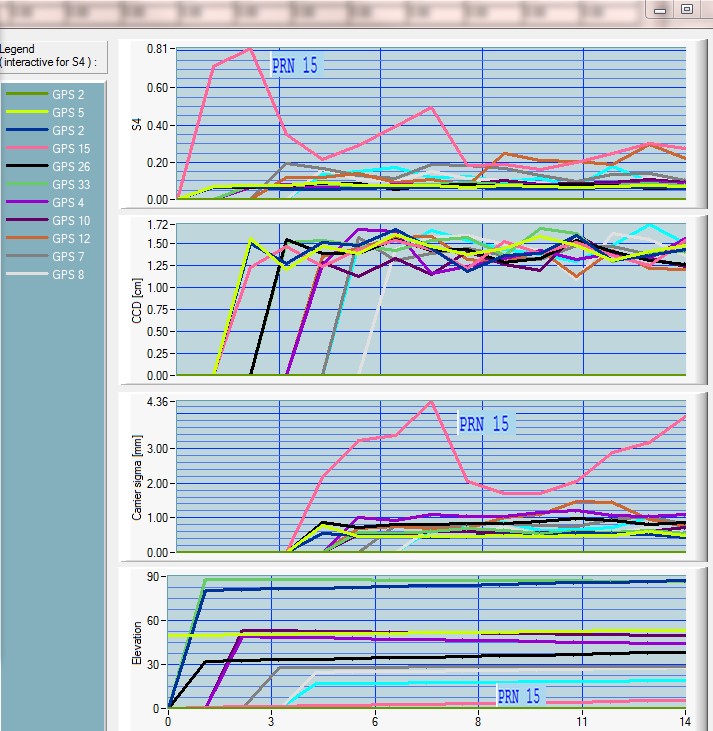The height and width of the screenshot is (731, 713).
Task: Click the CCD [cm] axis title
Action: coord(137,301)
